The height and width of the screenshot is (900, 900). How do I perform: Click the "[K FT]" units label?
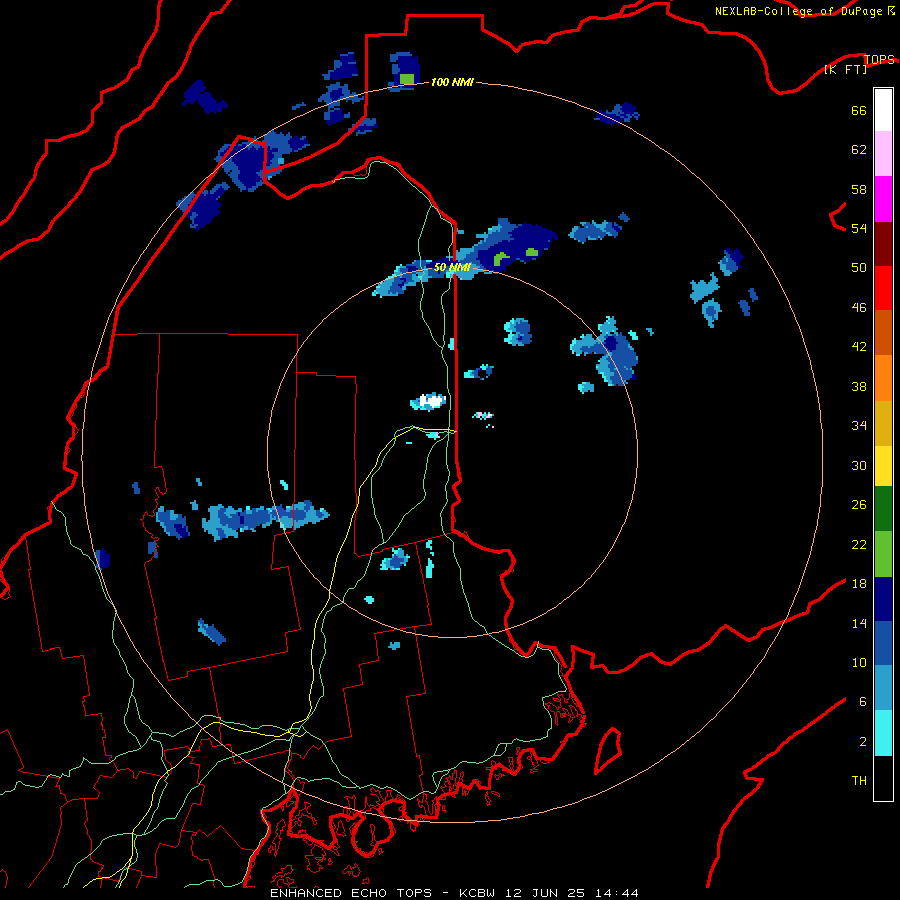(x=845, y=70)
